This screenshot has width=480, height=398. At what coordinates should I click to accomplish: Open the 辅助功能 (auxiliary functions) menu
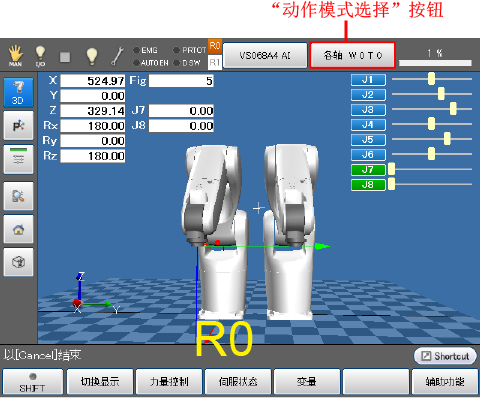[445, 382]
